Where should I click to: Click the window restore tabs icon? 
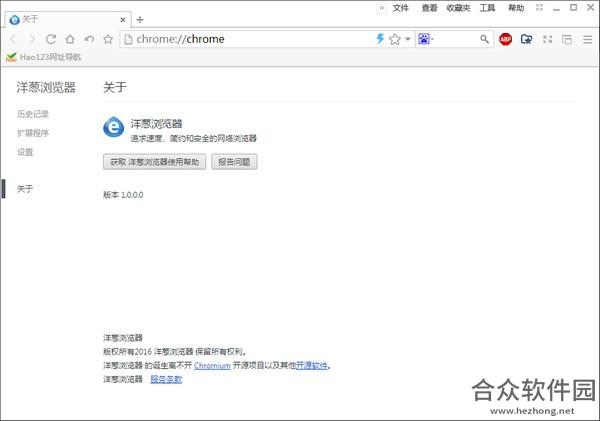click(567, 39)
